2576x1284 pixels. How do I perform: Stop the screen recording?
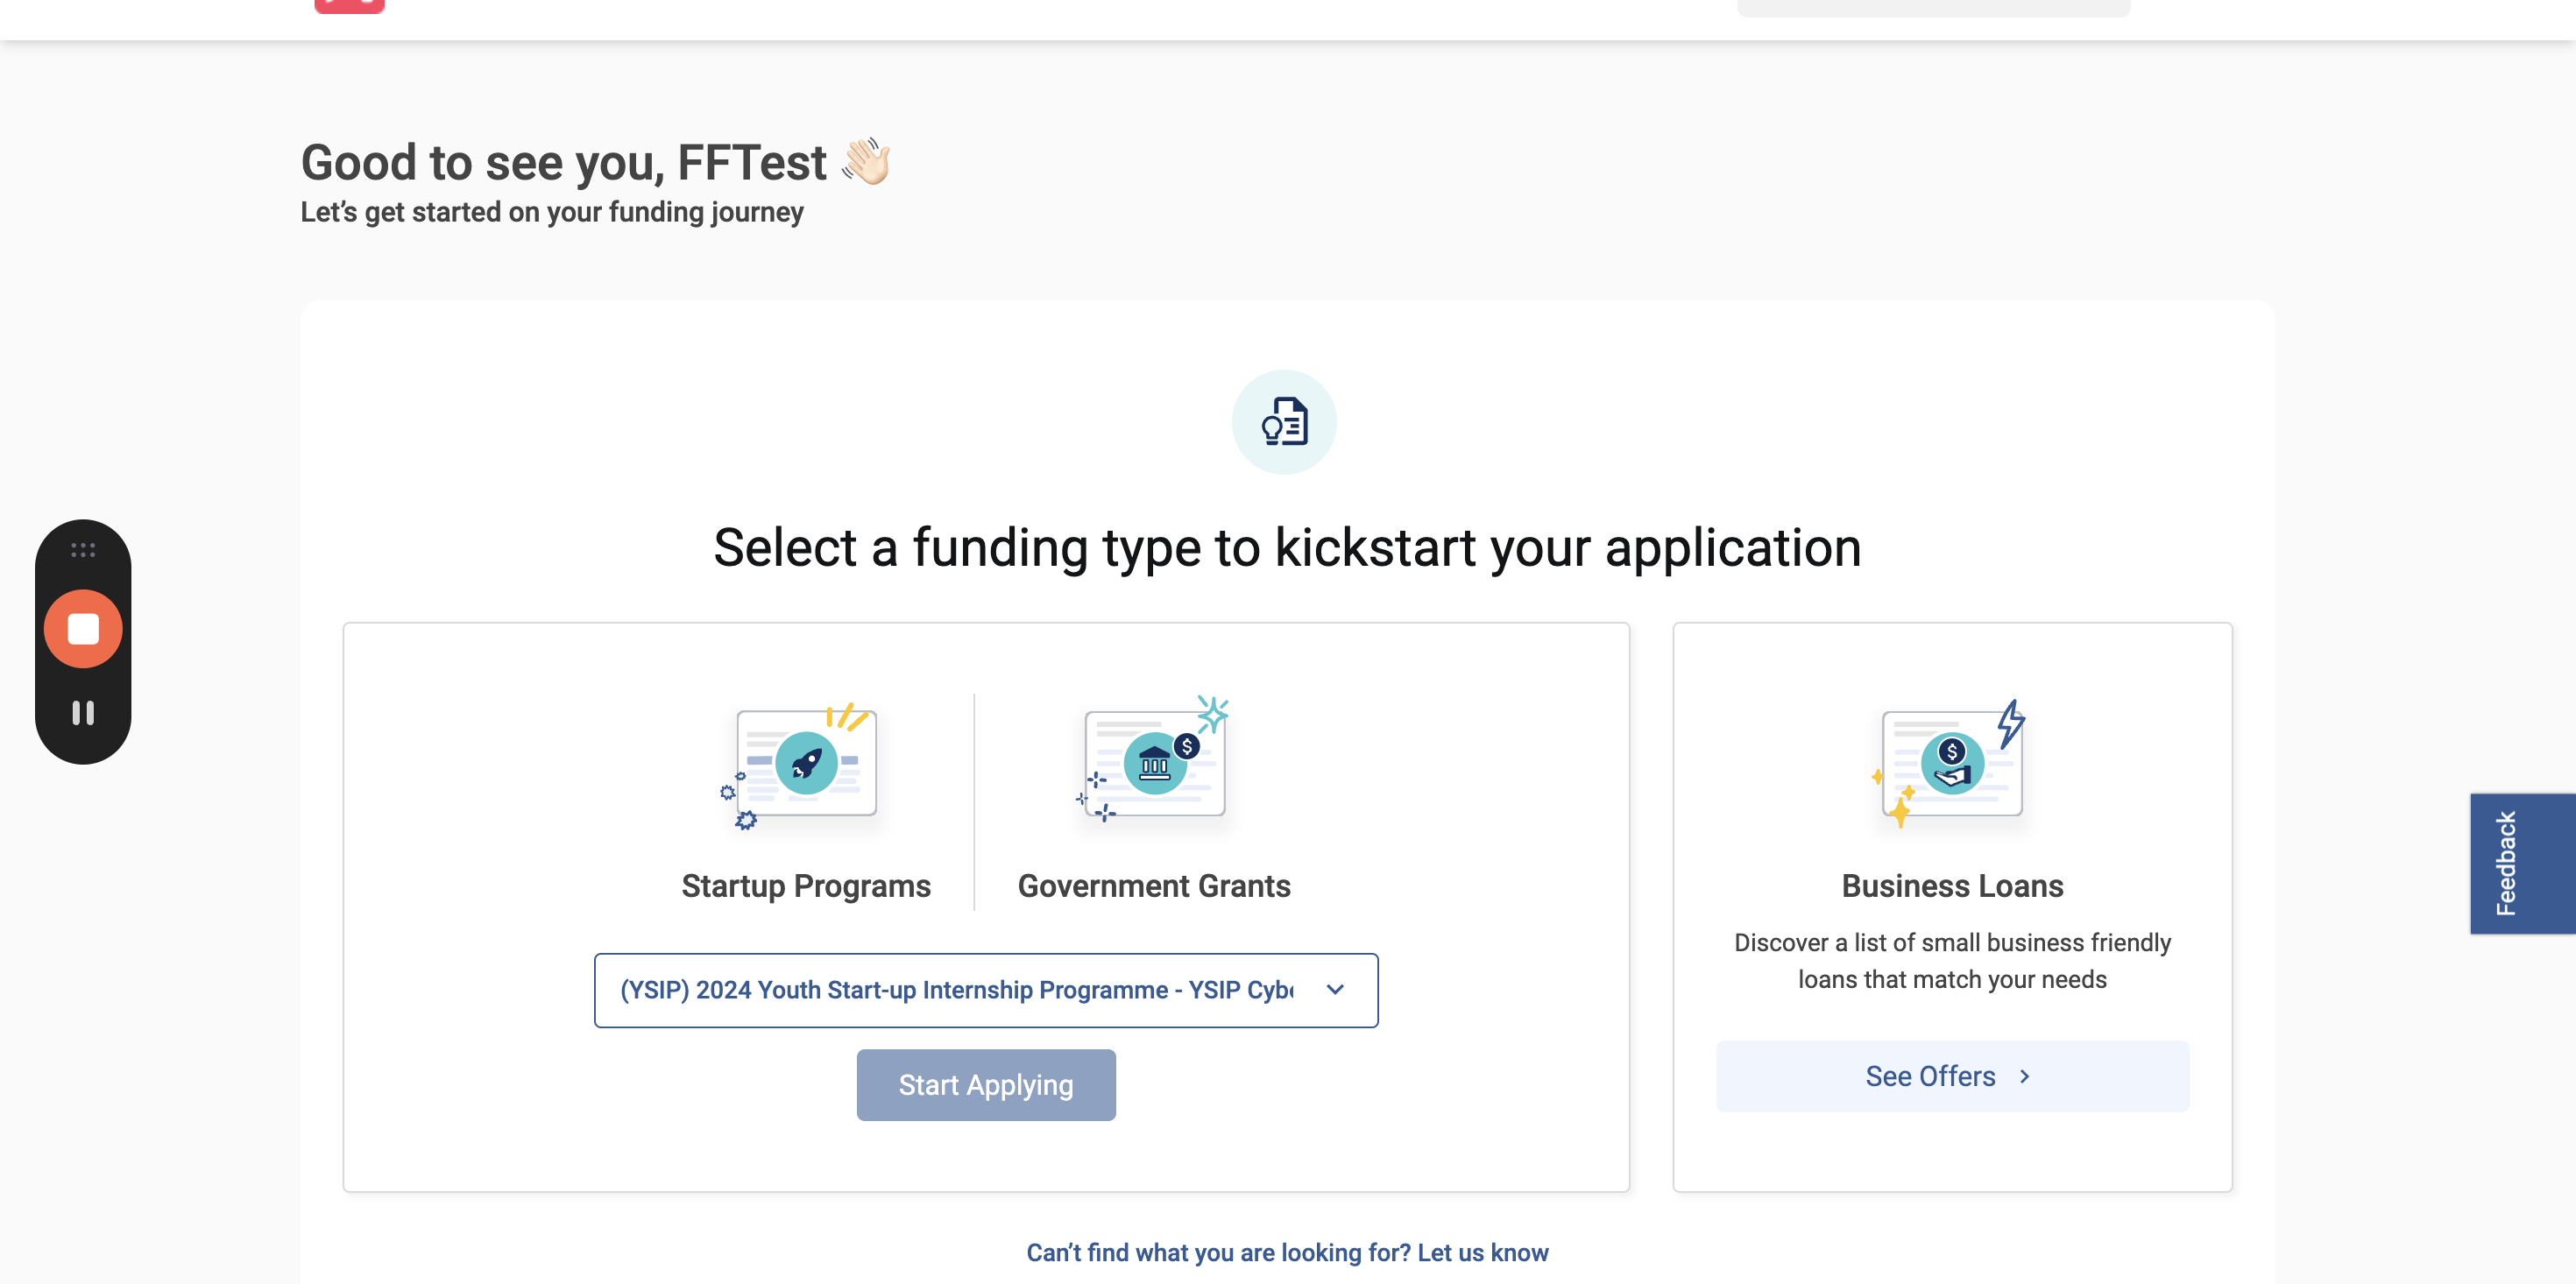83,629
